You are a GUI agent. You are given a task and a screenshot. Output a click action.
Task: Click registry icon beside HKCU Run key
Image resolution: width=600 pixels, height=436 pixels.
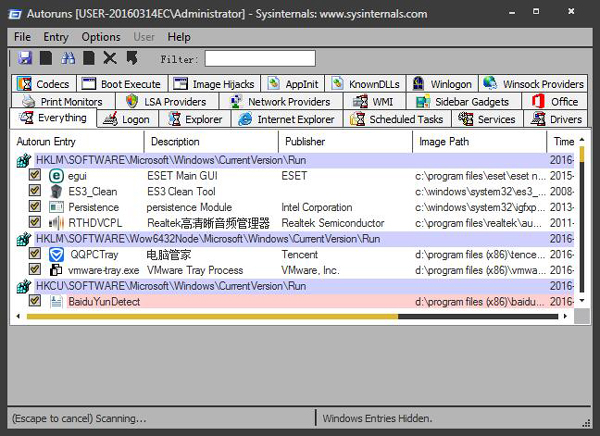coord(24,286)
